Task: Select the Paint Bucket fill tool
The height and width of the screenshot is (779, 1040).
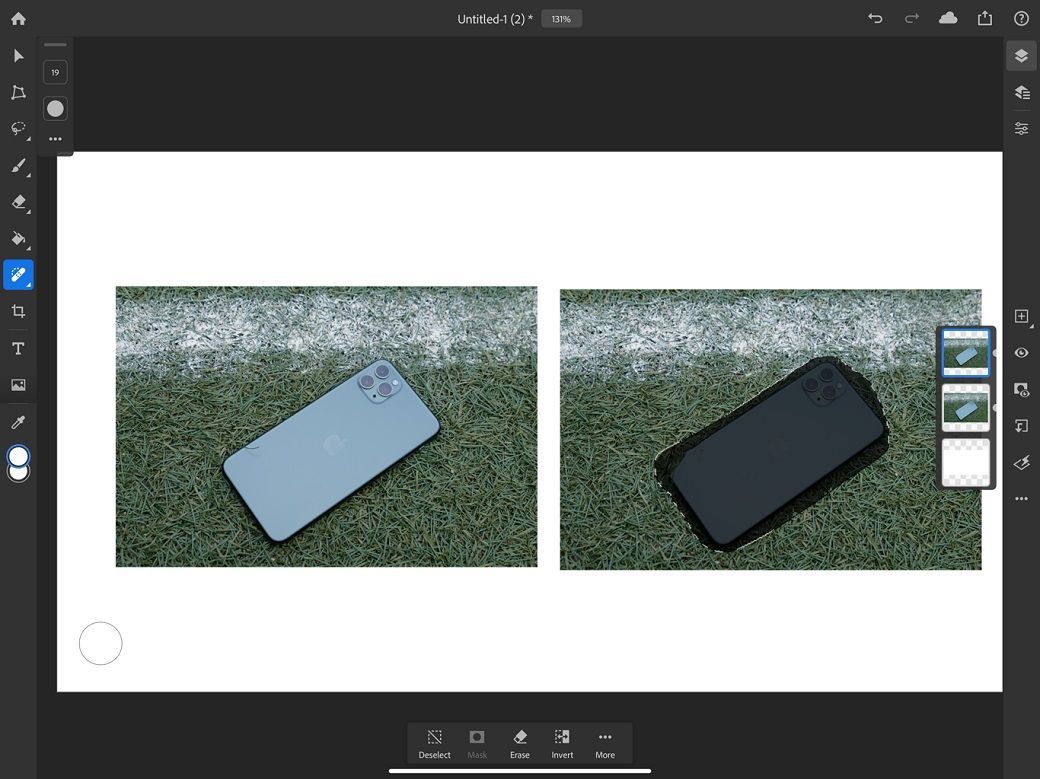Action: [x=16, y=238]
